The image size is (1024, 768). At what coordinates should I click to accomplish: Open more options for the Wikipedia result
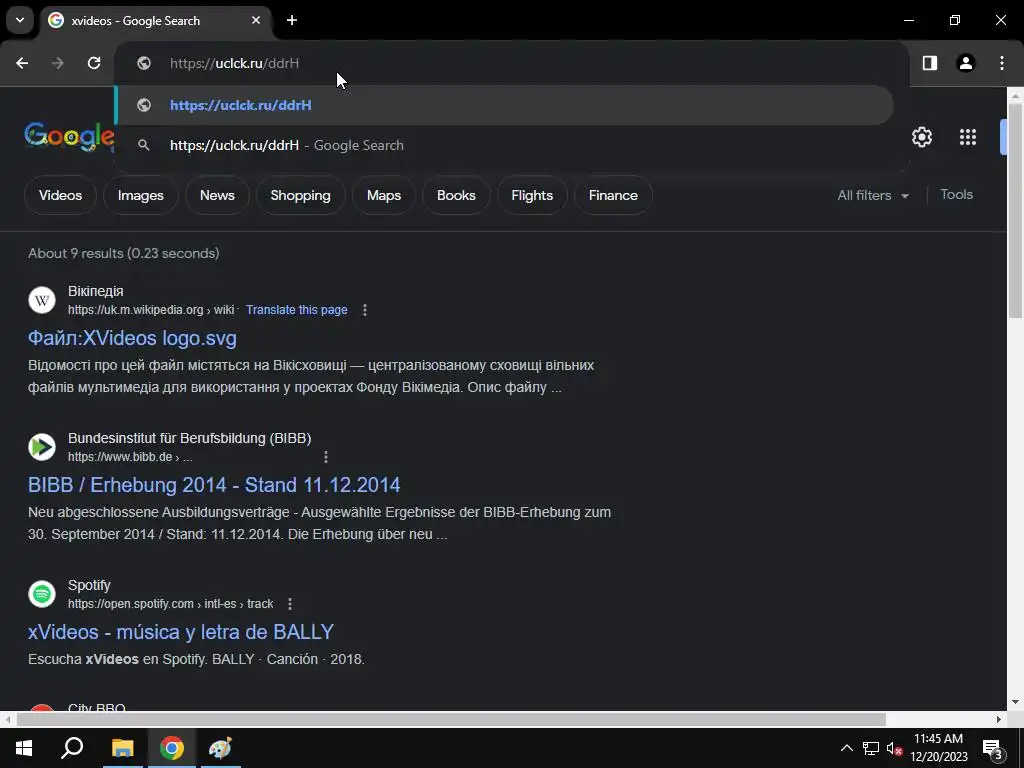coord(364,310)
